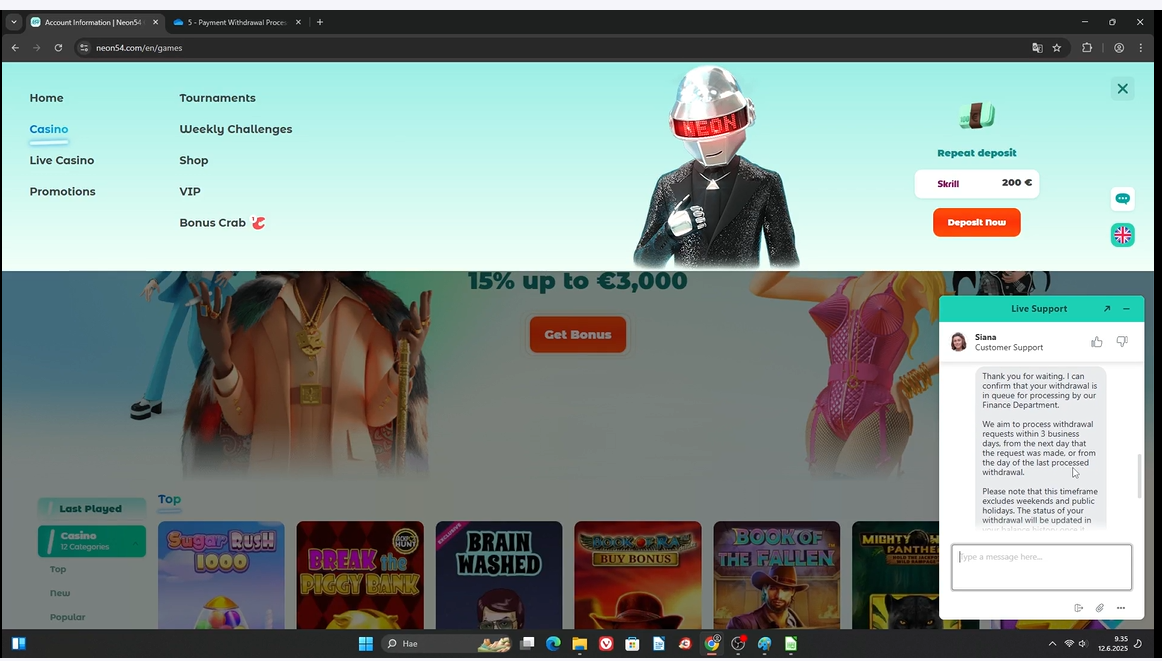This screenshot has height=661, width=1162.
Task: View site information icon in the address bar
Action: coord(84,47)
